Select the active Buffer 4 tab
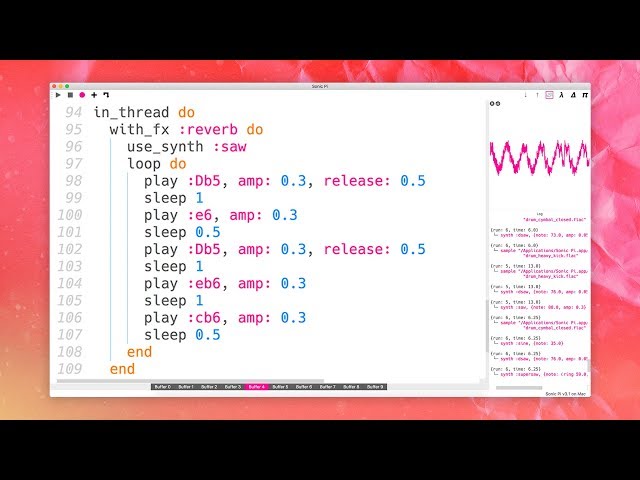This screenshot has height=480, width=640. point(257,387)
